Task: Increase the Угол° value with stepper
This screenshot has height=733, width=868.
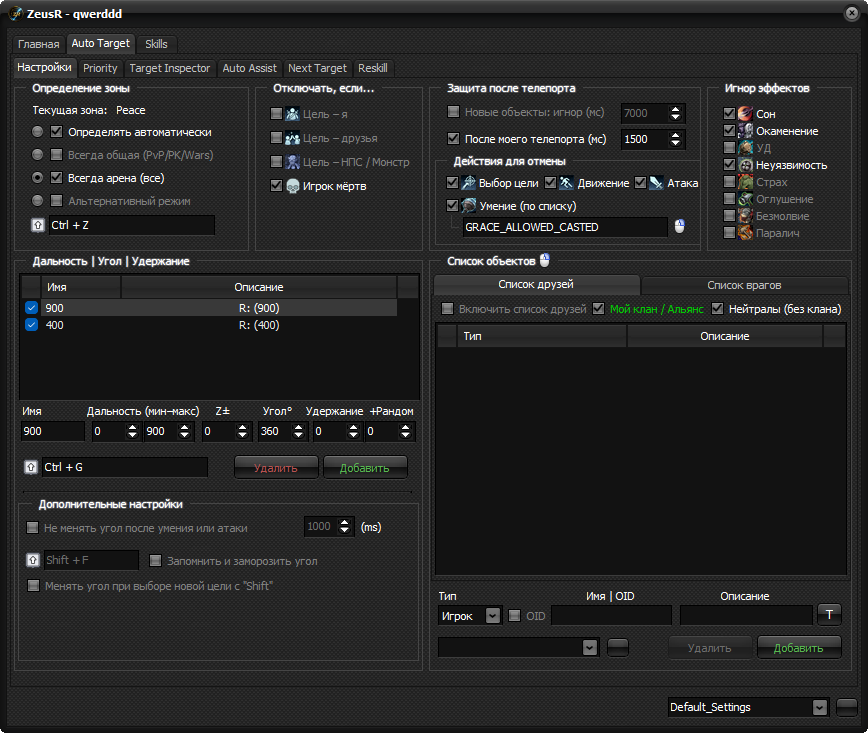Action: [x=298, y=427]
